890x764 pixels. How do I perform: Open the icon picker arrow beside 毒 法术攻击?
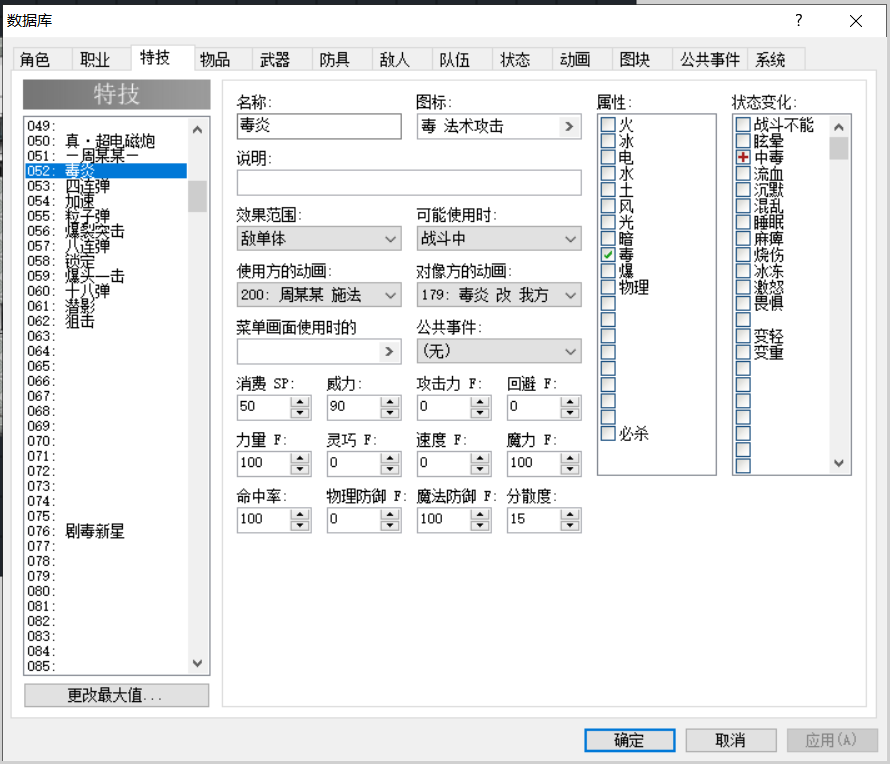(x=569, y=127)
